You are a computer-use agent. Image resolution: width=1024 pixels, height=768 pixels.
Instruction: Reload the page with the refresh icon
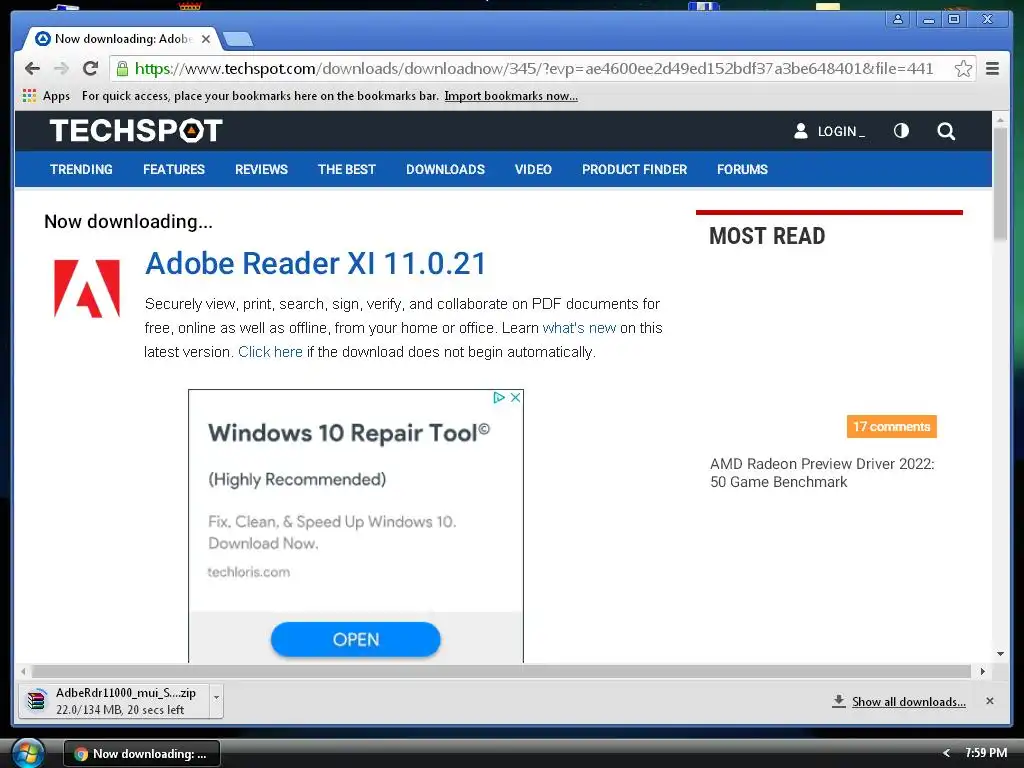pyautogui.click(x=91, y=69)
